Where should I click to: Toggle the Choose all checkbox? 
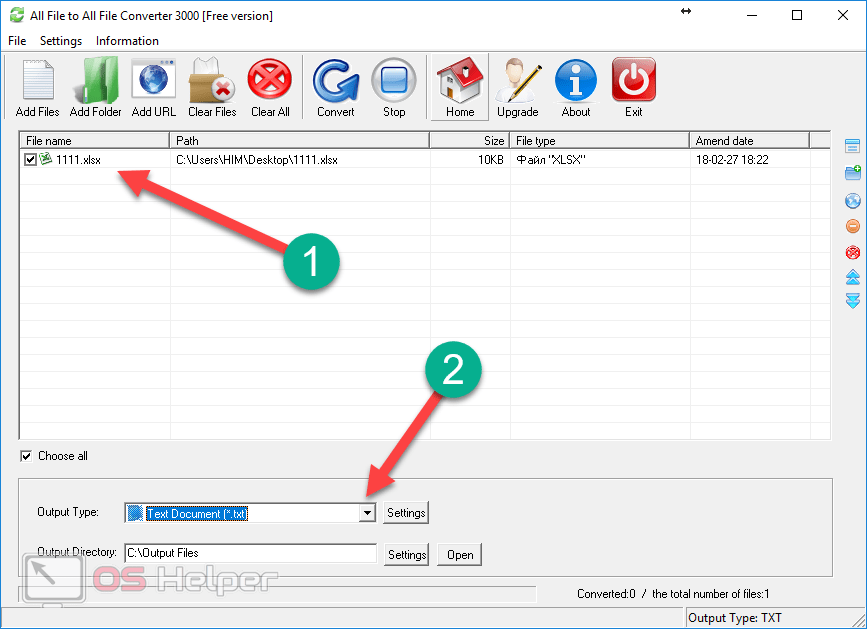(x=26, y=456)
